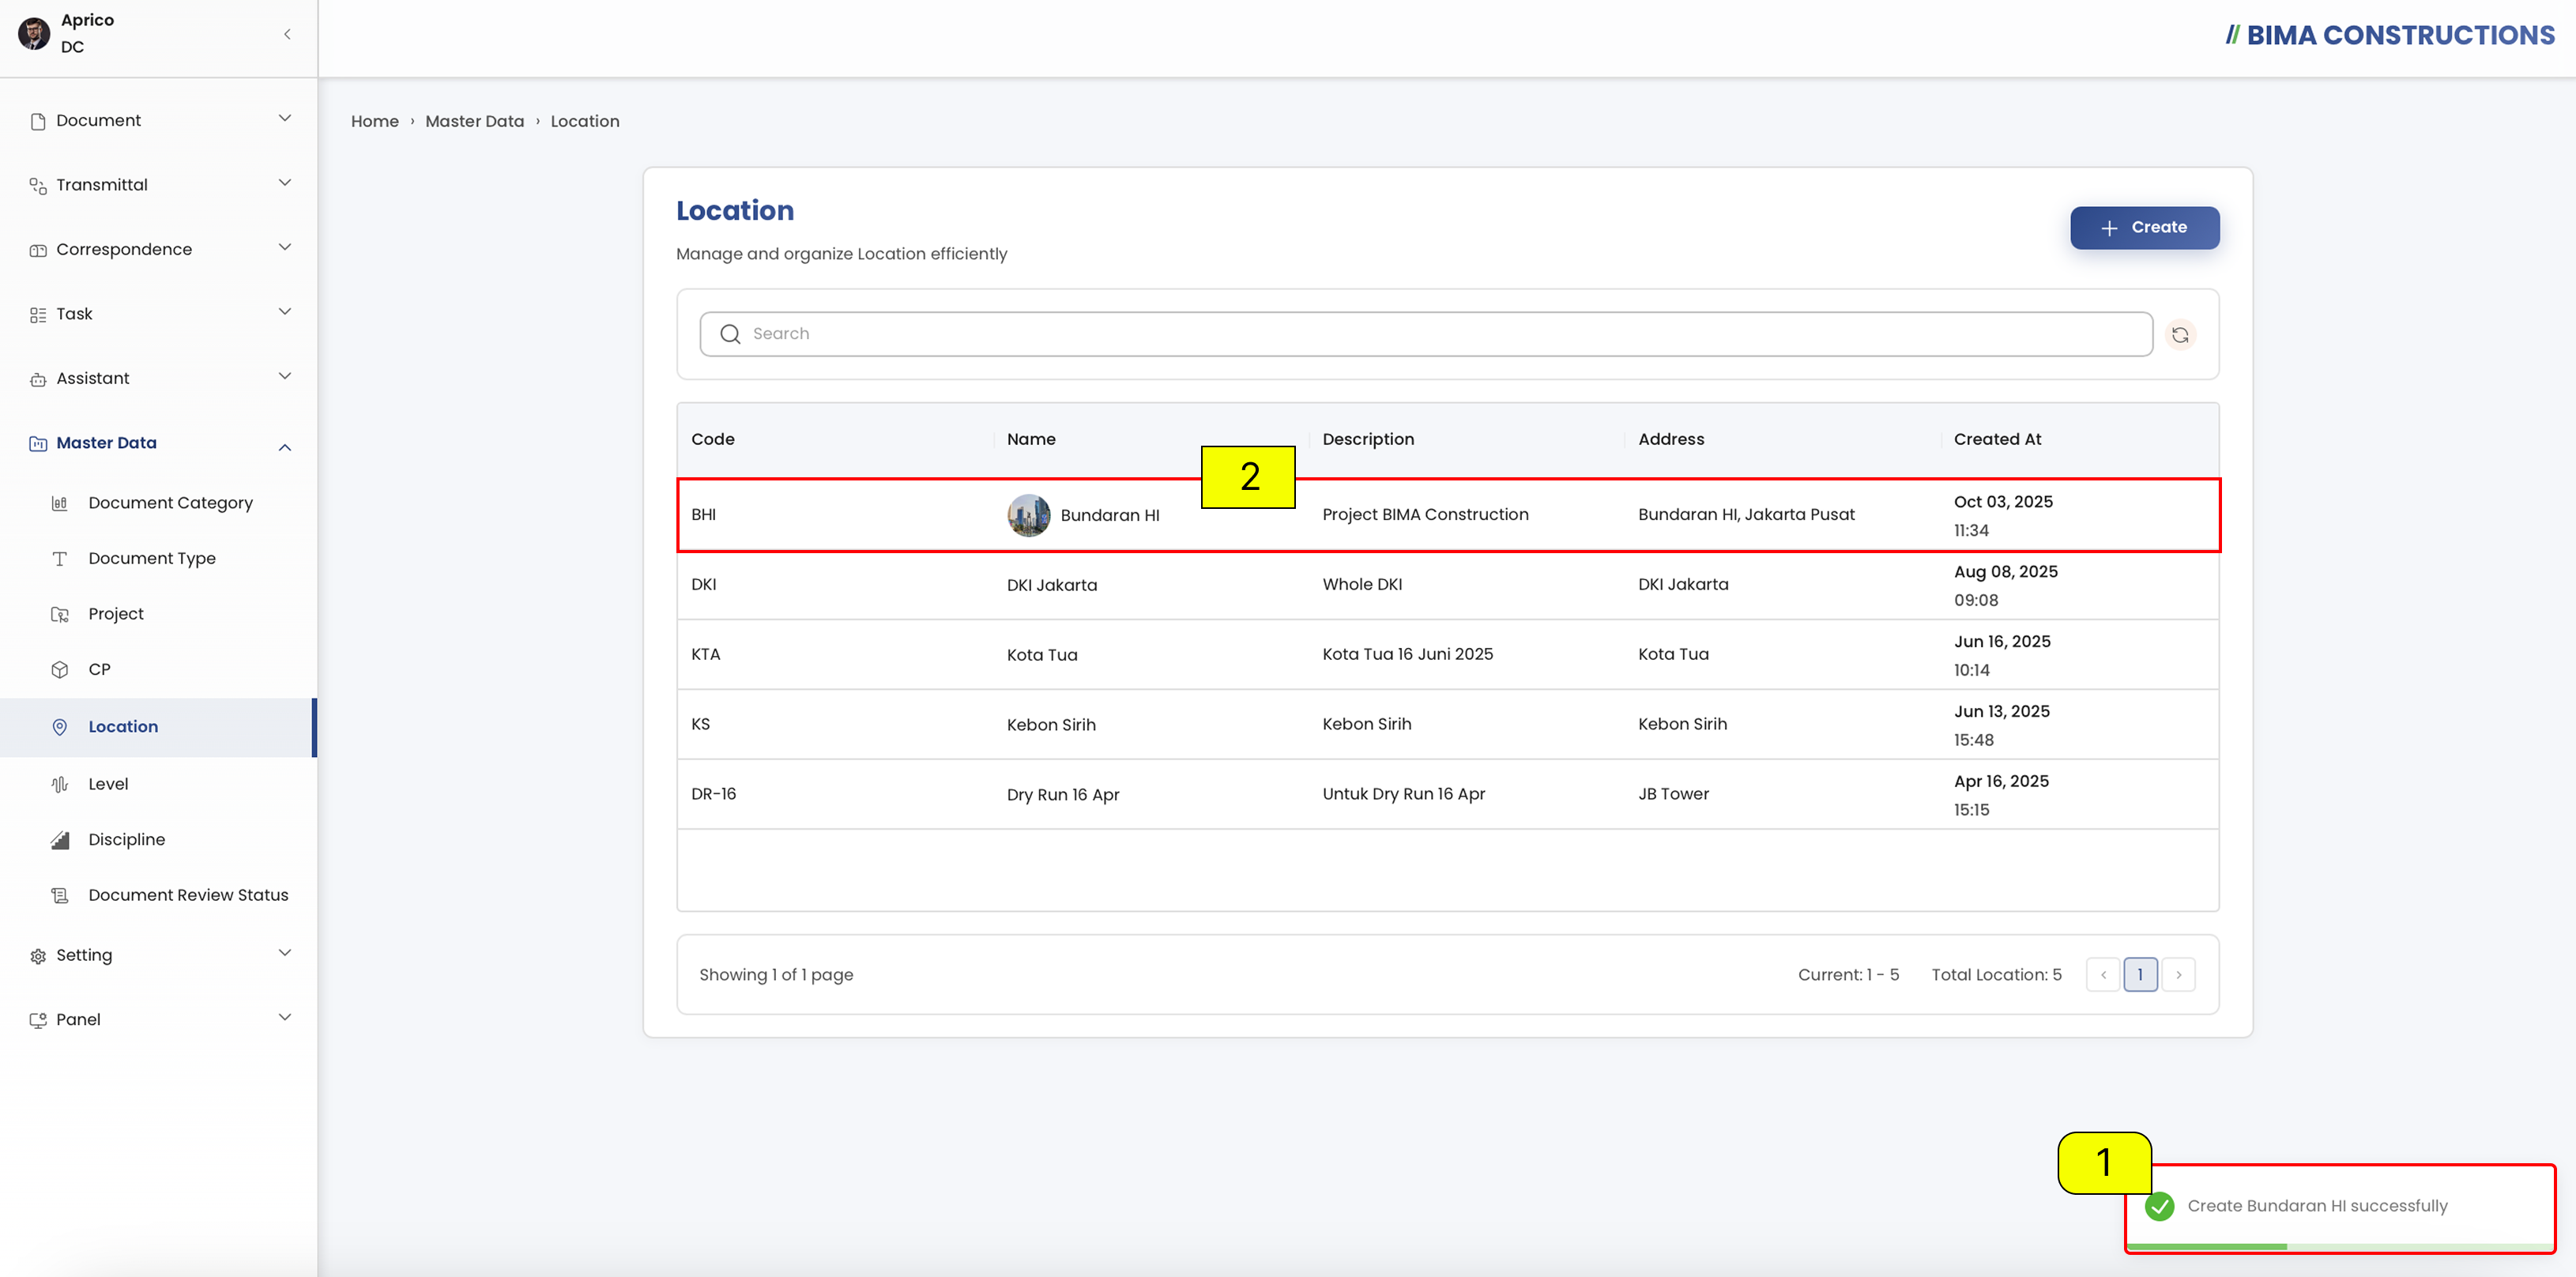Click the 'Kebon Sirih' name cell
The height and width of the screenshot is (1277, 2576).
point(1051,725)
